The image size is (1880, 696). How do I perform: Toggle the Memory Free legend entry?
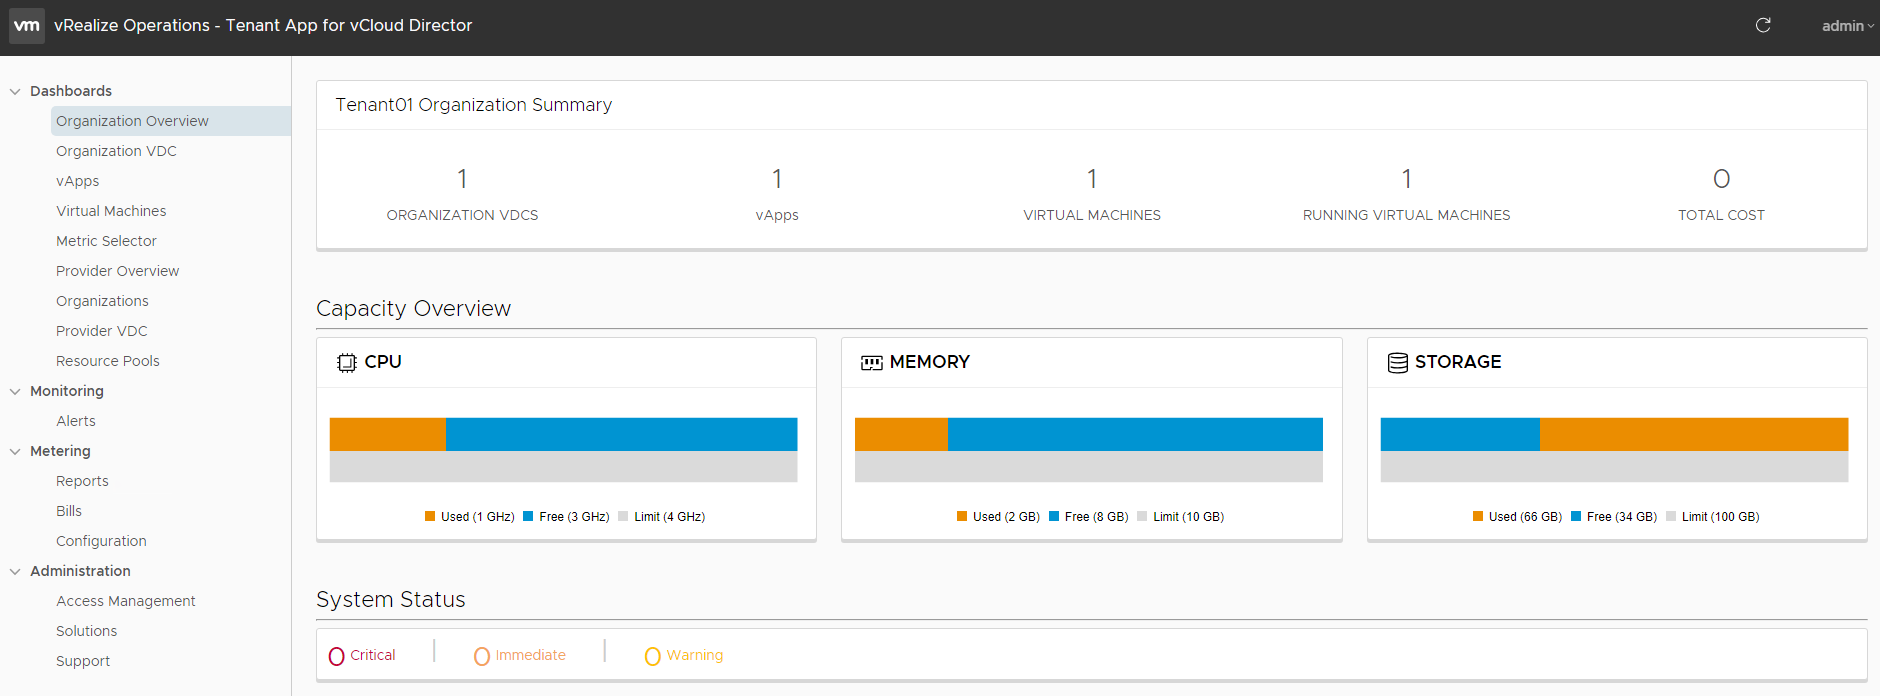[x=1088, y=517]
